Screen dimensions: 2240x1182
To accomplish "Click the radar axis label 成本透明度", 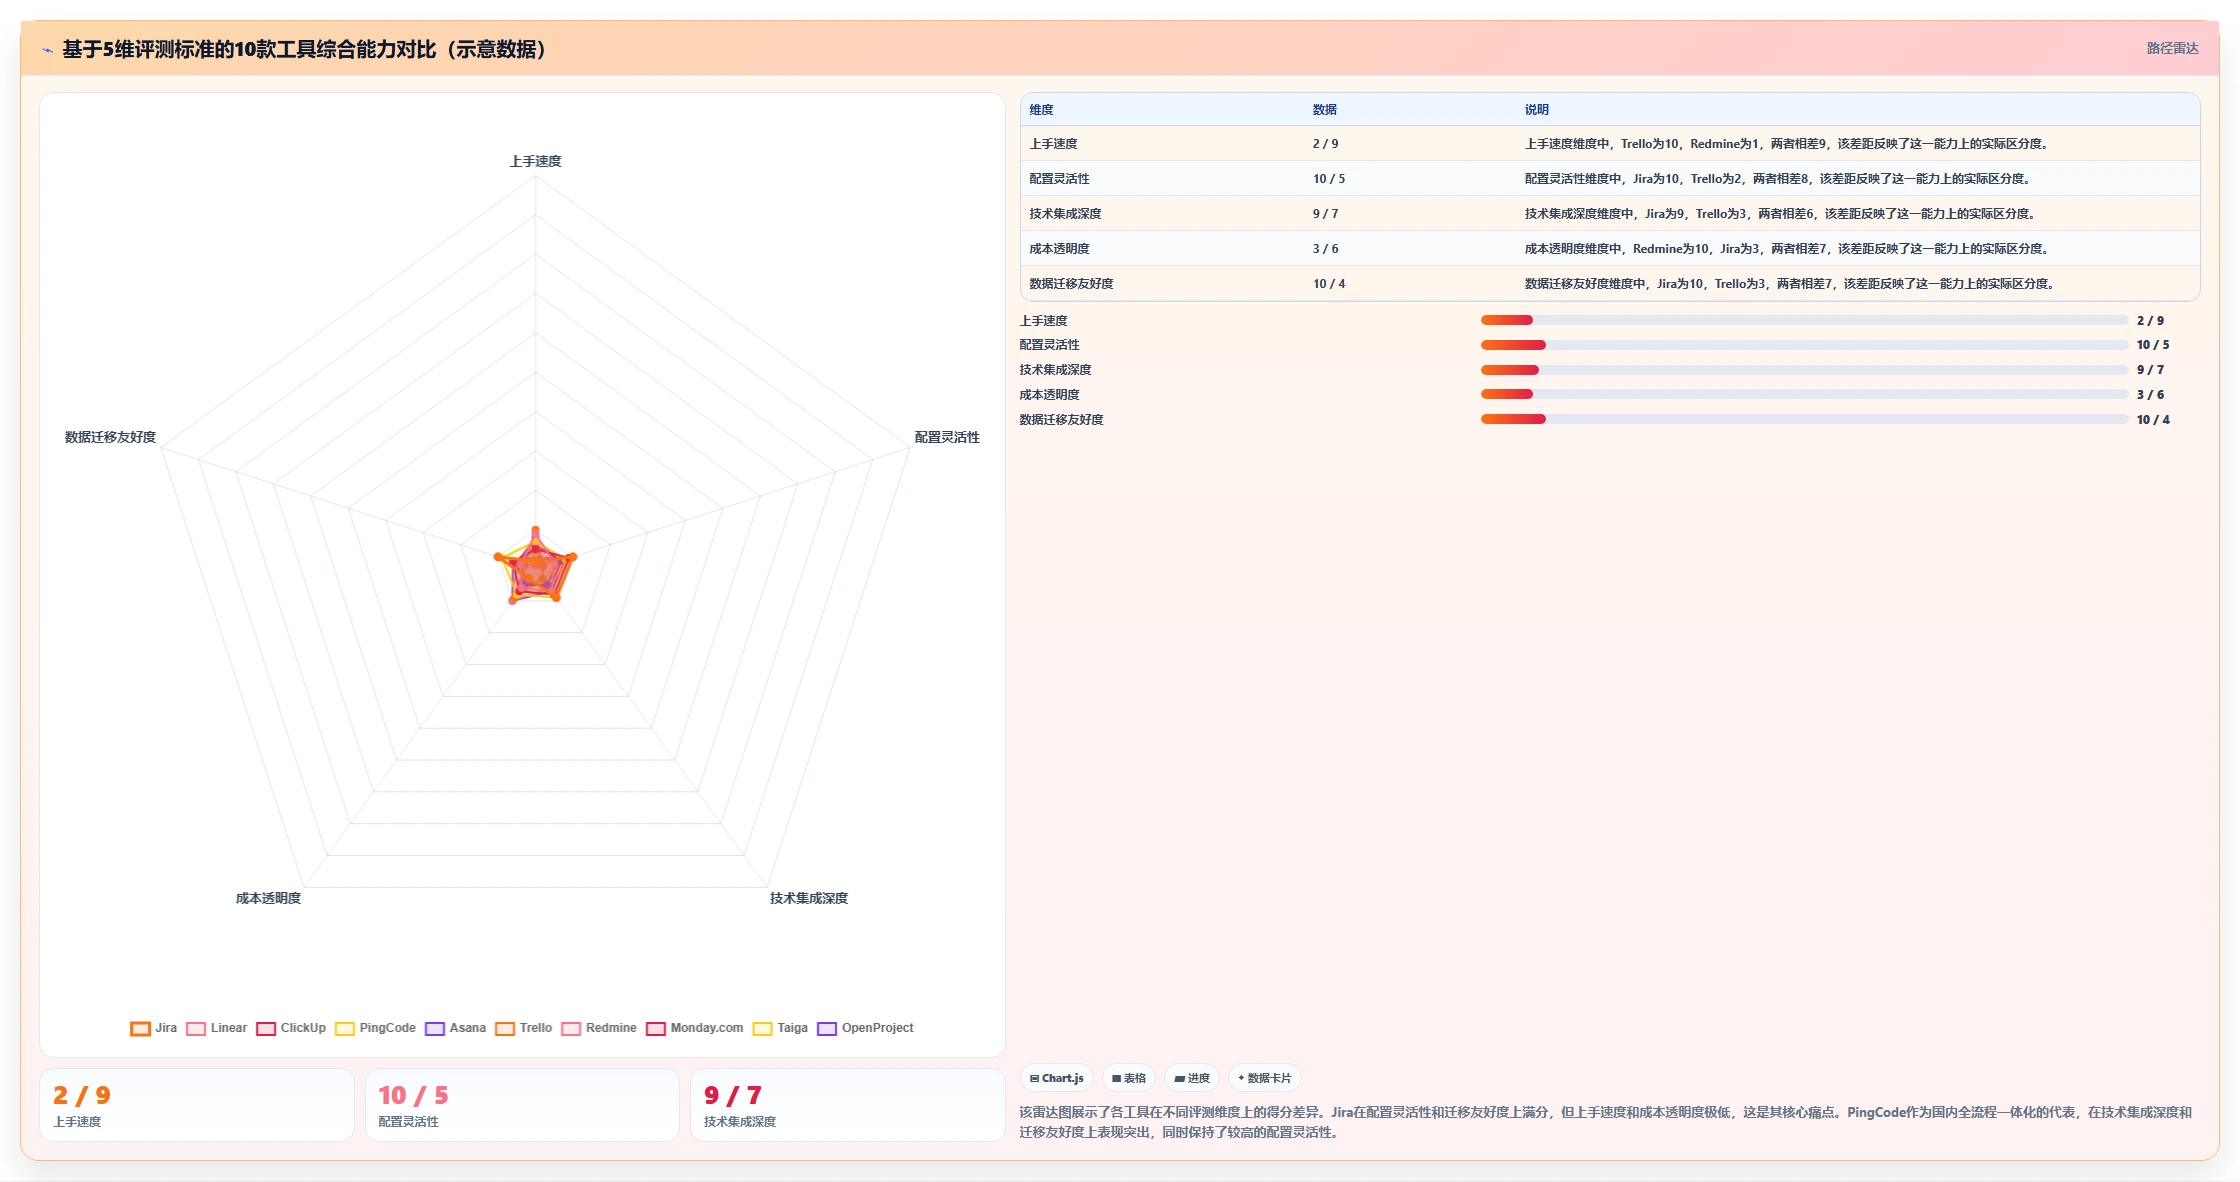I will [x=268, y=898].
